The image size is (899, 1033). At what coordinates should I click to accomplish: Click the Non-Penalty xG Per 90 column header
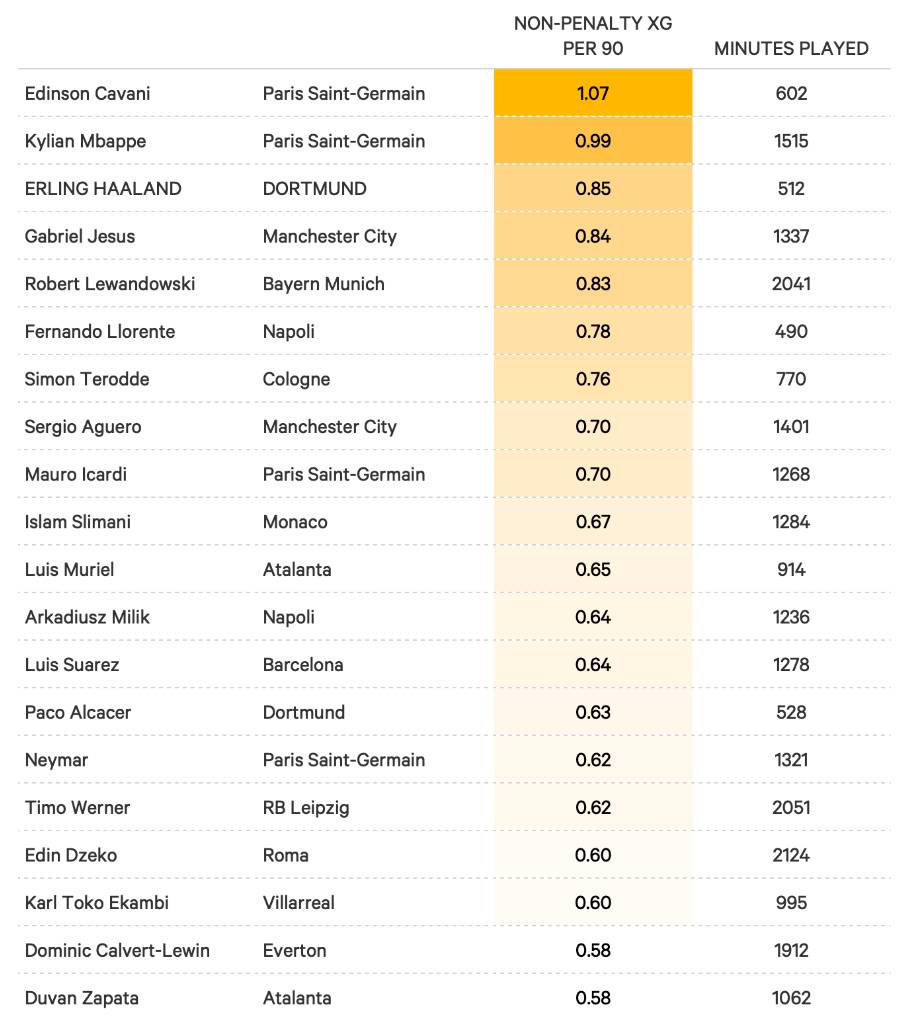(x=593, y=35)
